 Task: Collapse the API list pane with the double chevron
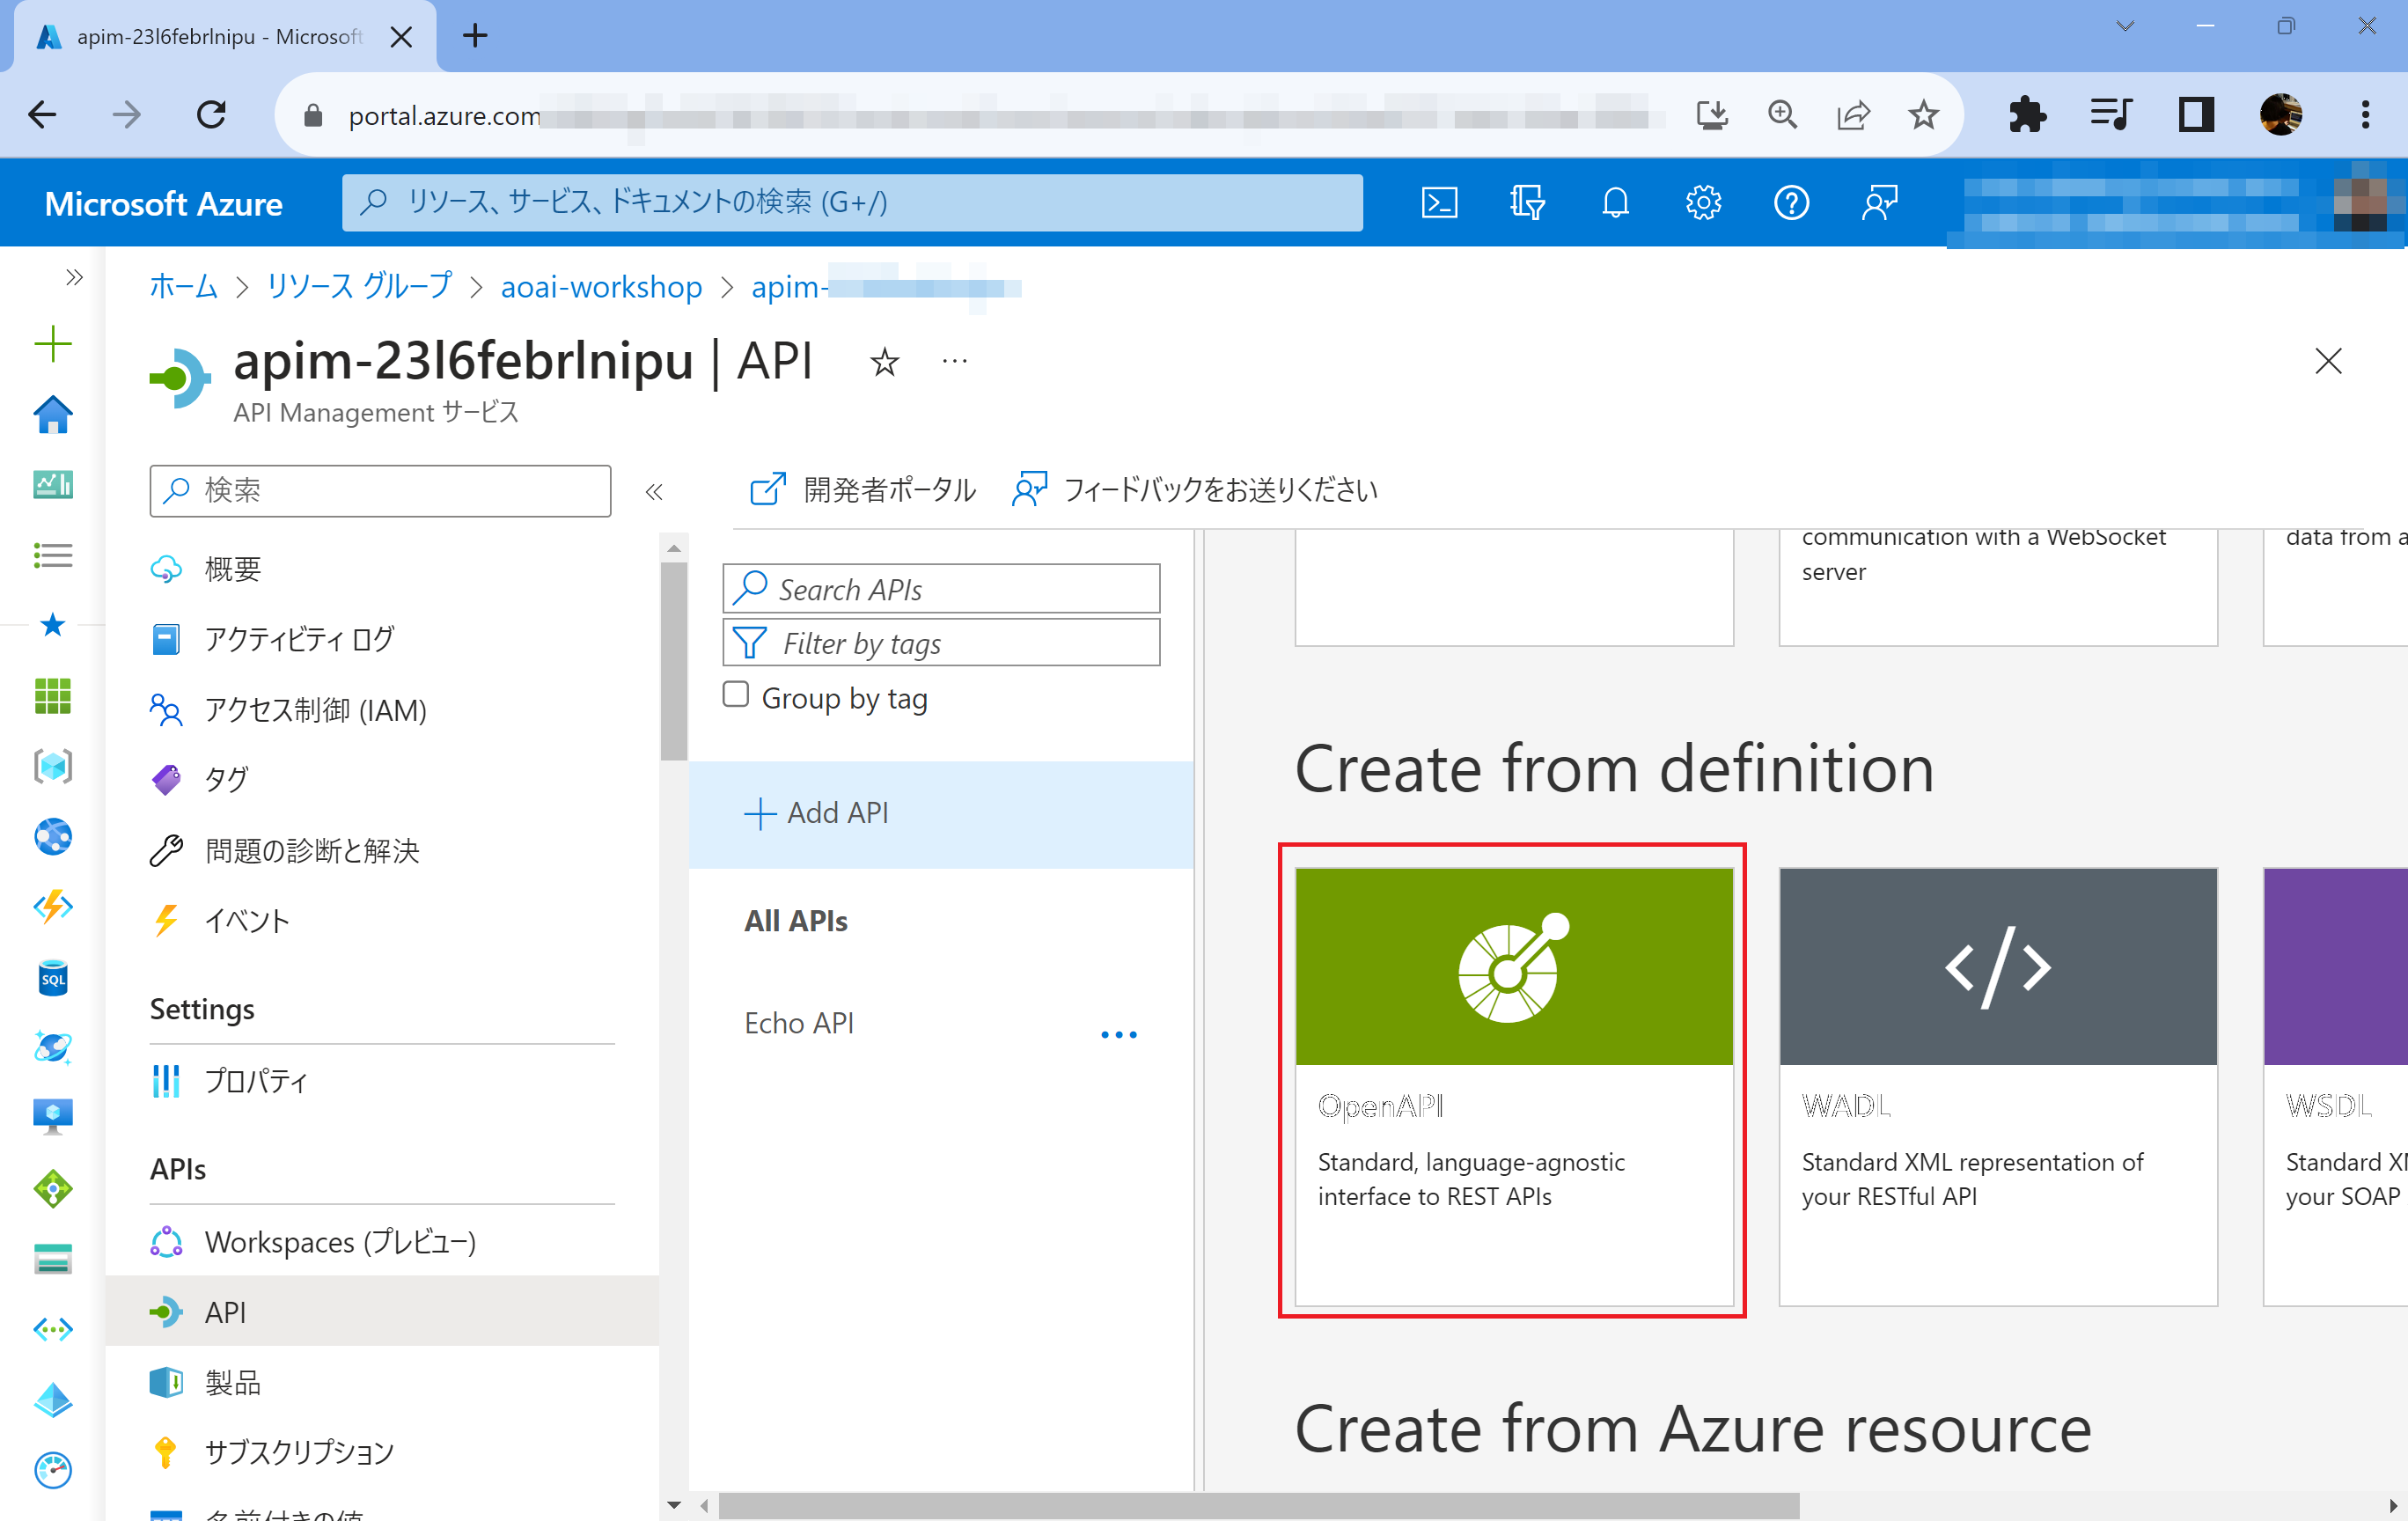655,491
